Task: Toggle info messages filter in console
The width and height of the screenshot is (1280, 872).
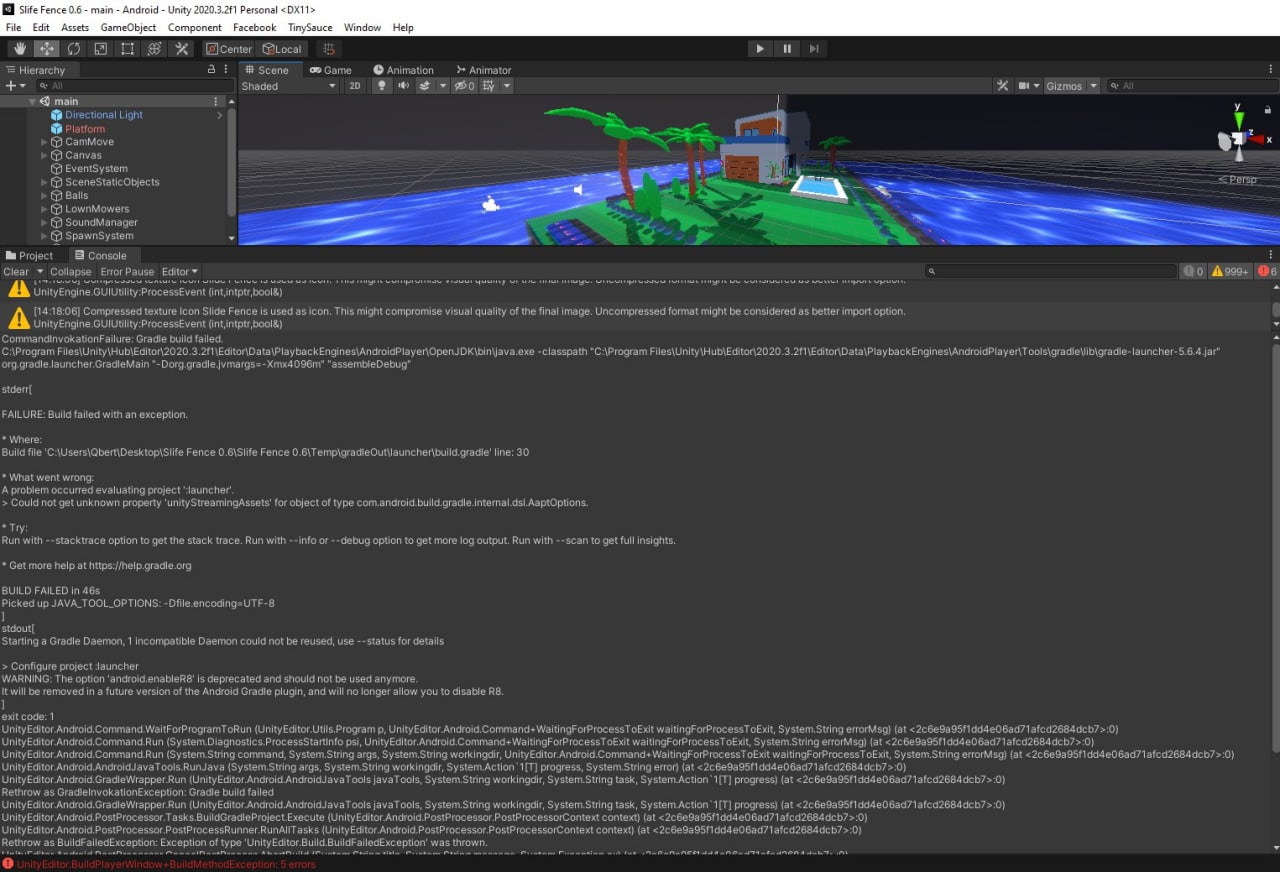Action: pos(1193,271)
